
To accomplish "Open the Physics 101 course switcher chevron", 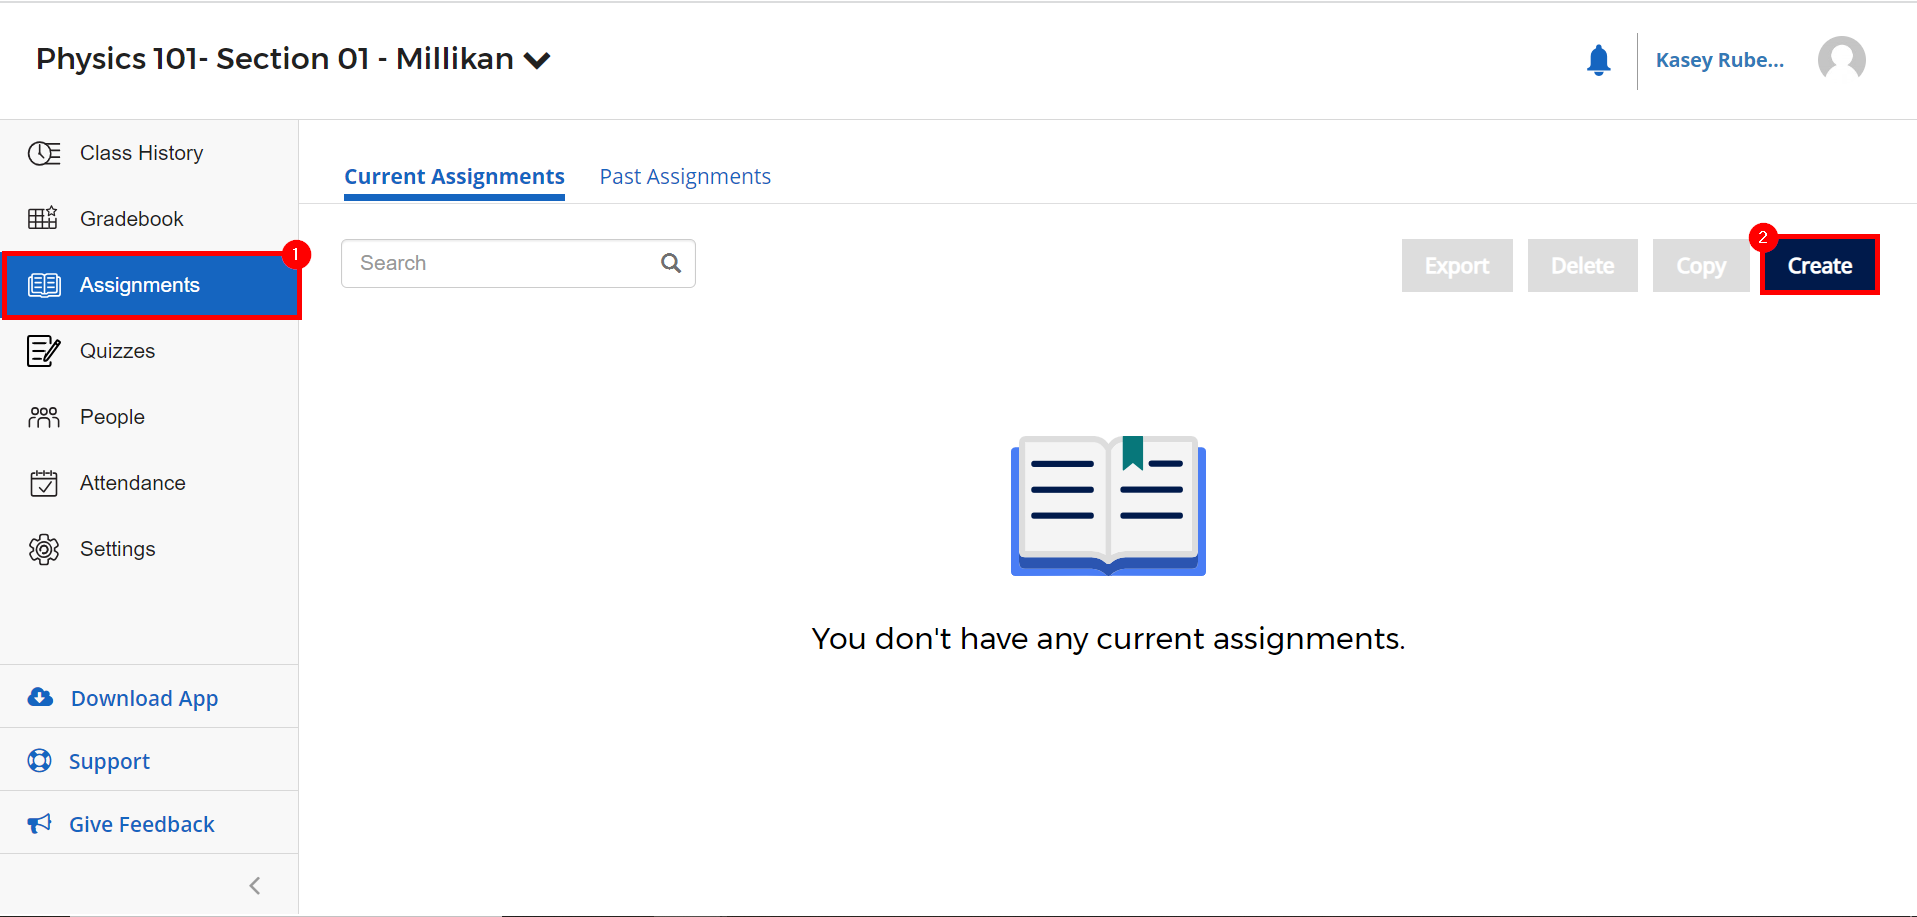I will 537,60.
